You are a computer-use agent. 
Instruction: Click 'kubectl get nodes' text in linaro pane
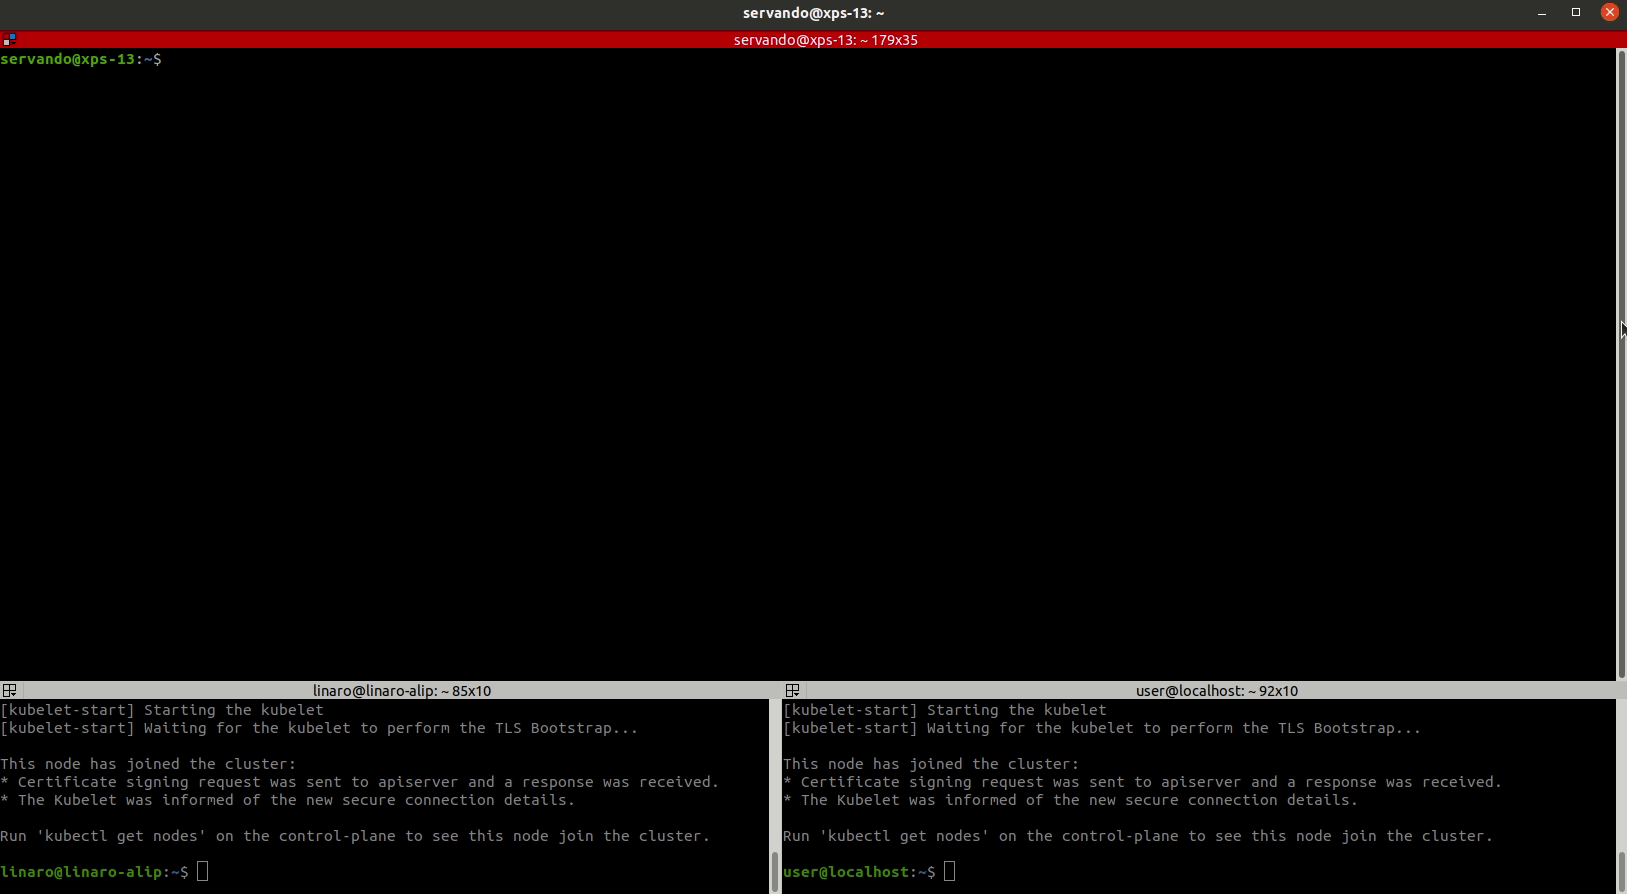(x=121, y=836)
